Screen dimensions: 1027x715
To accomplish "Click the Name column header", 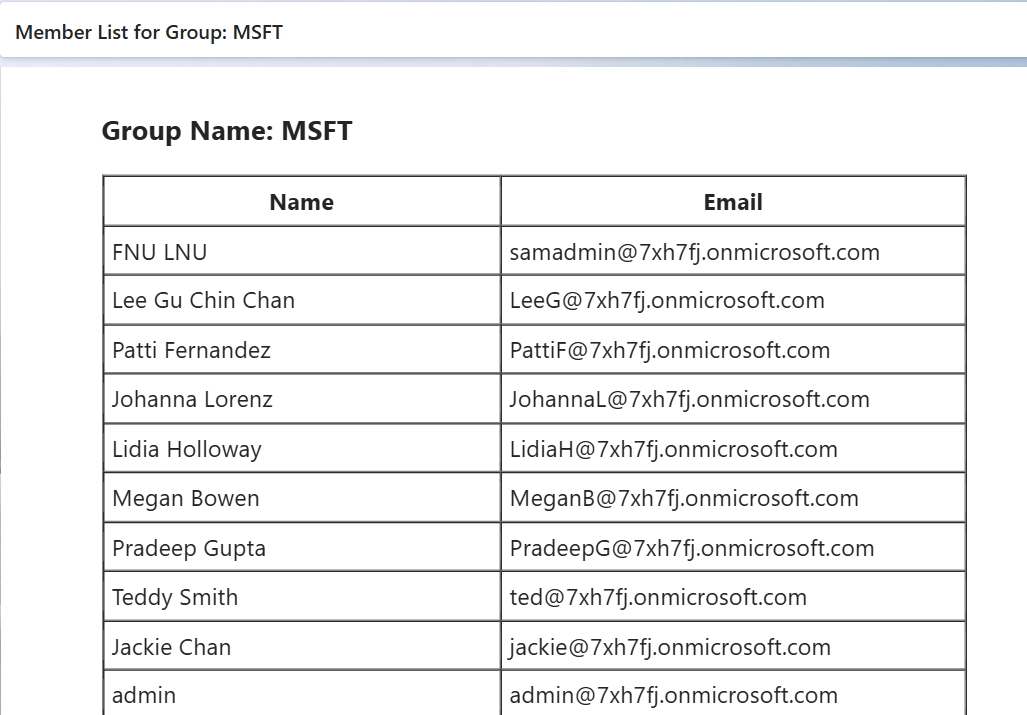I will coord(301,202).
